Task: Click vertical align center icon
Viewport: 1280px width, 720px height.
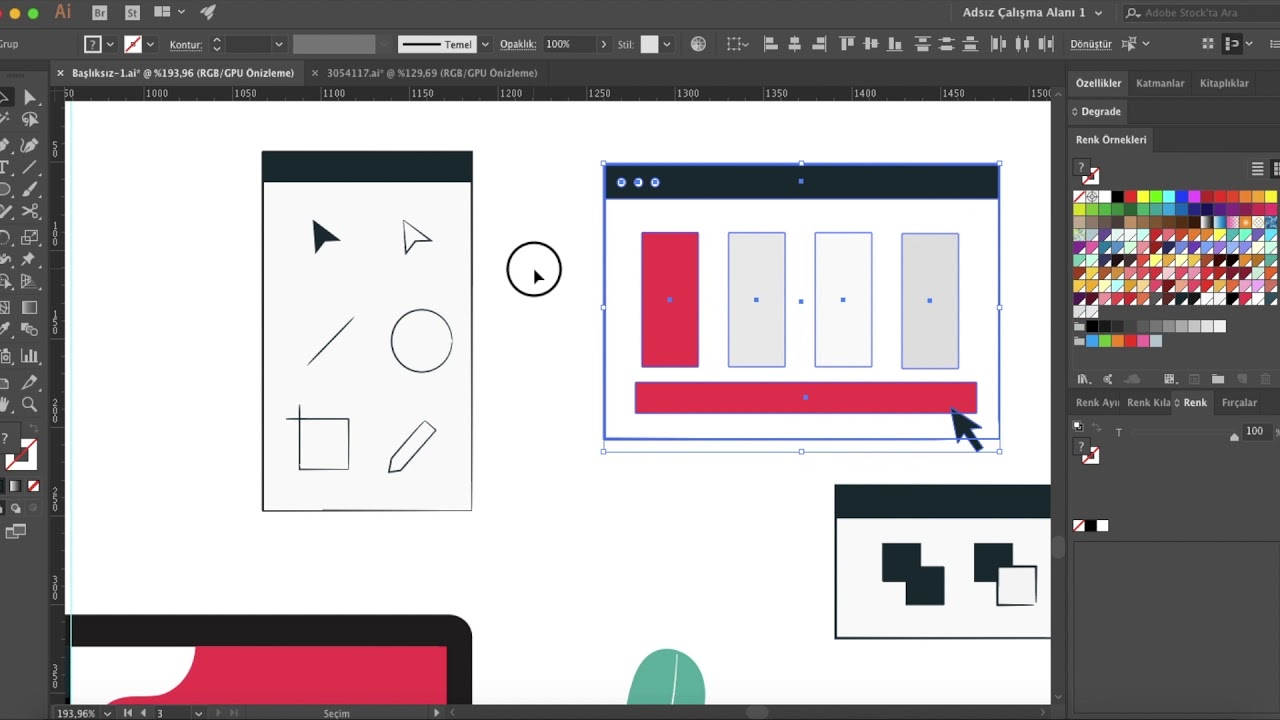Action: [x=871, y=44]
